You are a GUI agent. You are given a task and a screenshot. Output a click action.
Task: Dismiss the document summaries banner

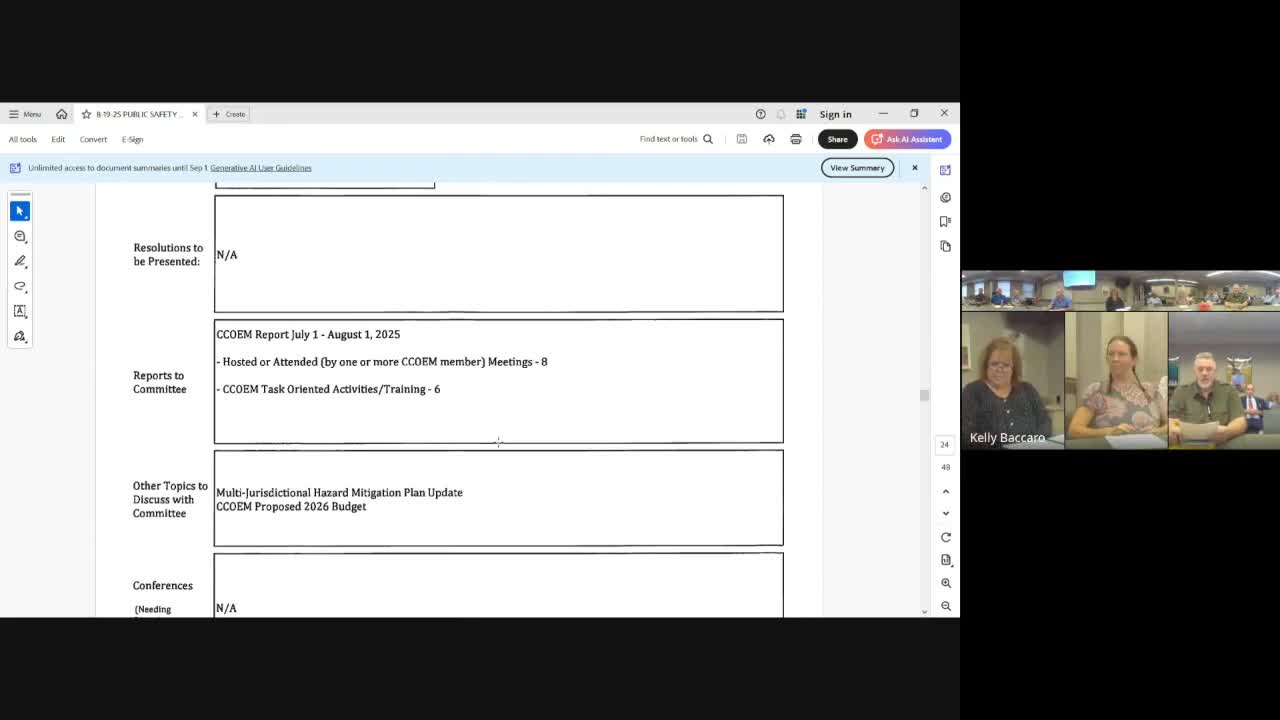tap(914, 168)
